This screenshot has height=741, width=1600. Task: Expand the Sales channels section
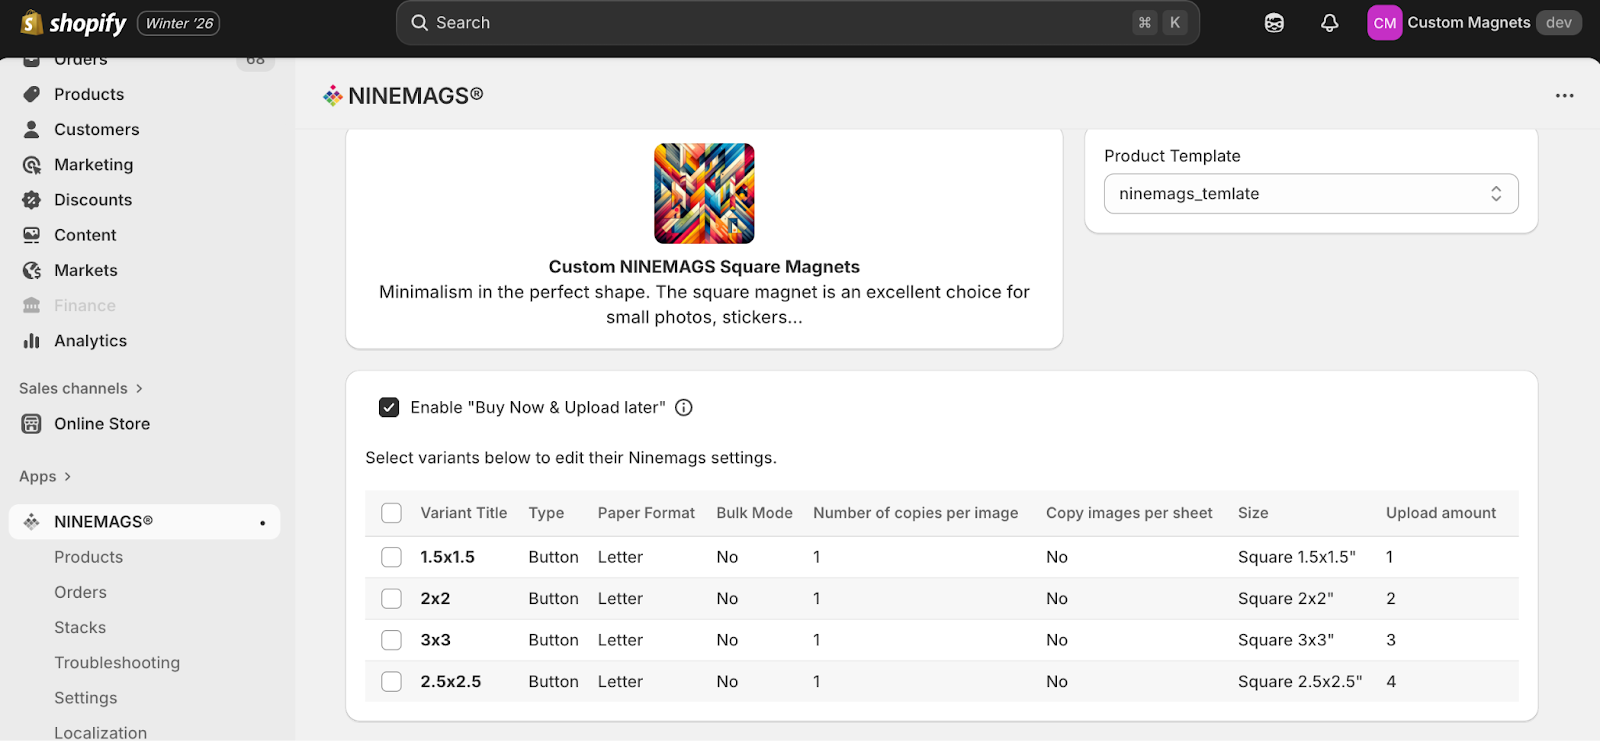pyautogui.click(x=81, y=388)
